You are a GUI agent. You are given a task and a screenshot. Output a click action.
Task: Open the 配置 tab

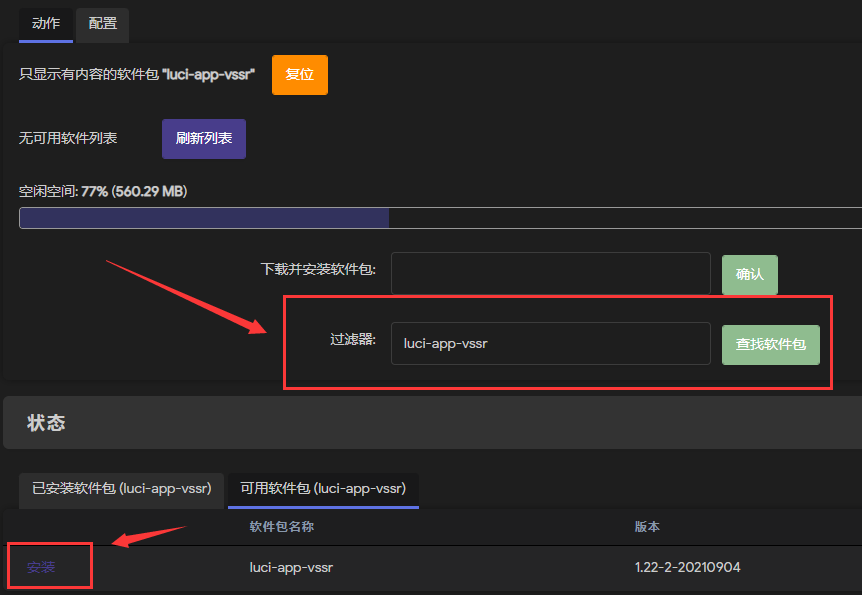click(102, 24)
